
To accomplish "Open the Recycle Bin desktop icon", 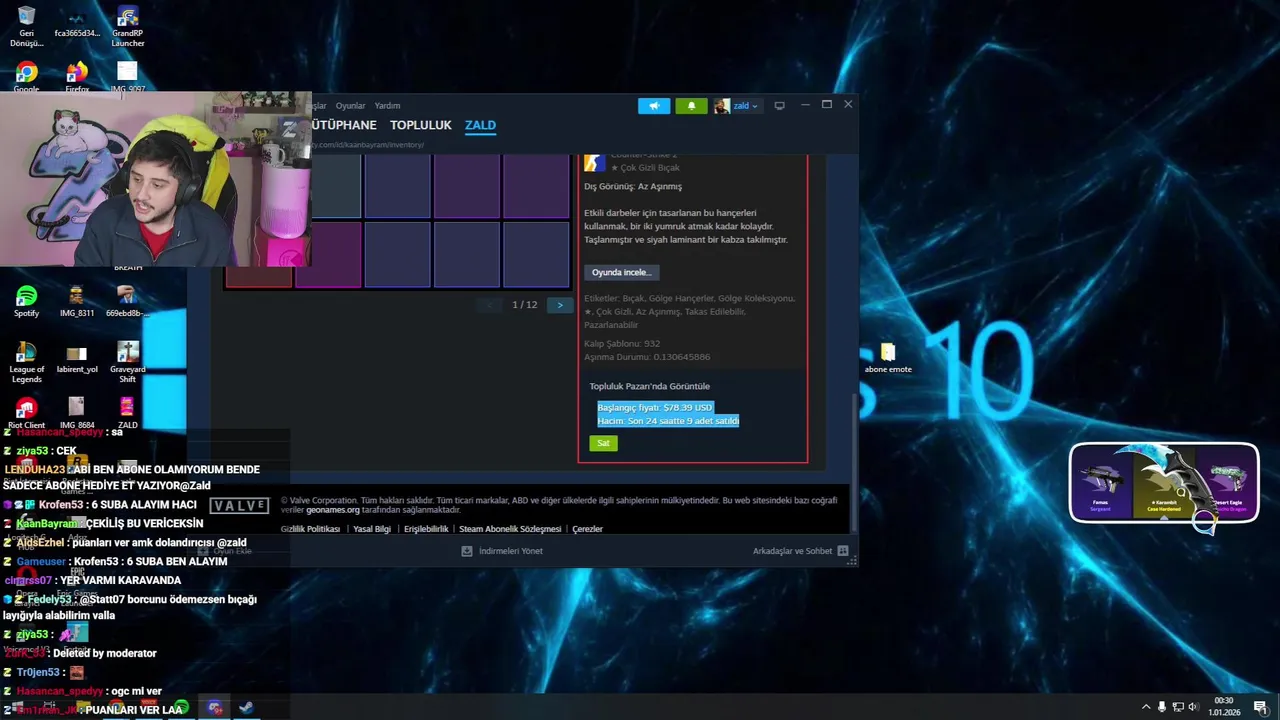I will (x=26, y=27).
